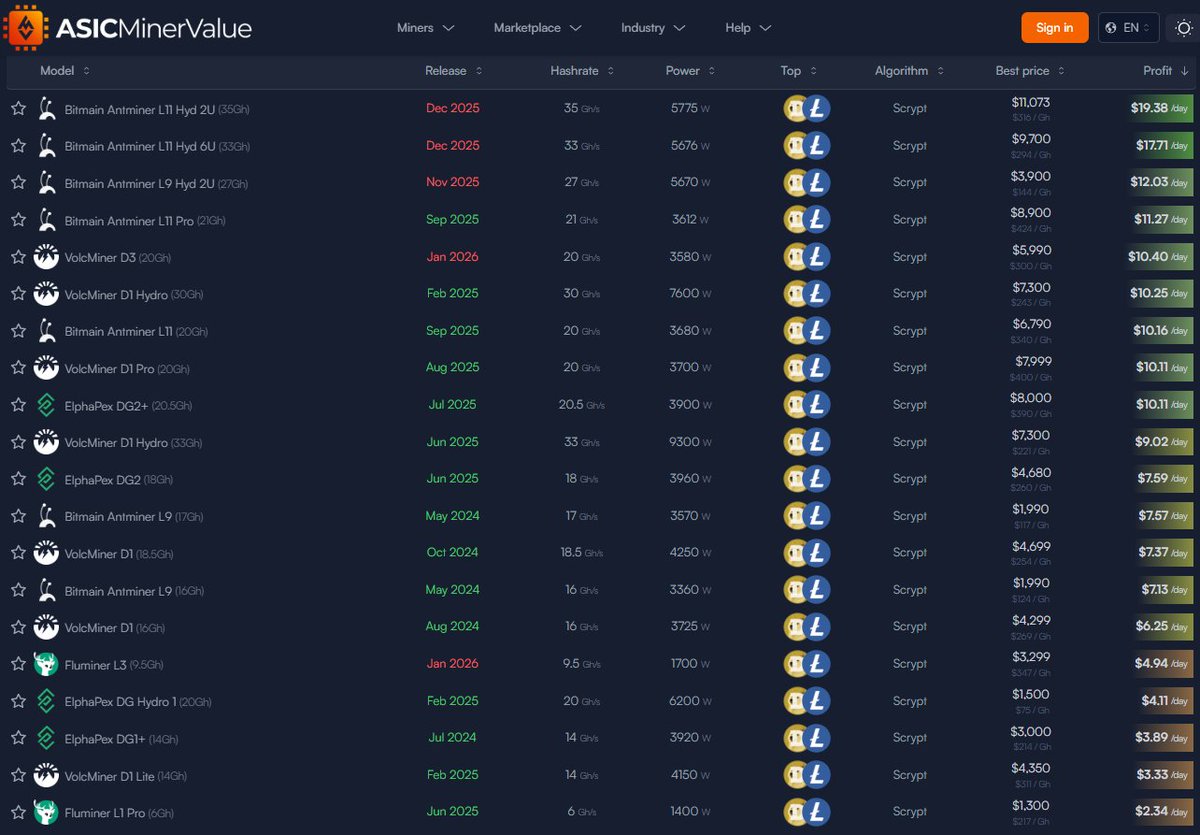Expand the Industry menu
This screenshot has width=1200, height=835.
[x=653, y=28]
